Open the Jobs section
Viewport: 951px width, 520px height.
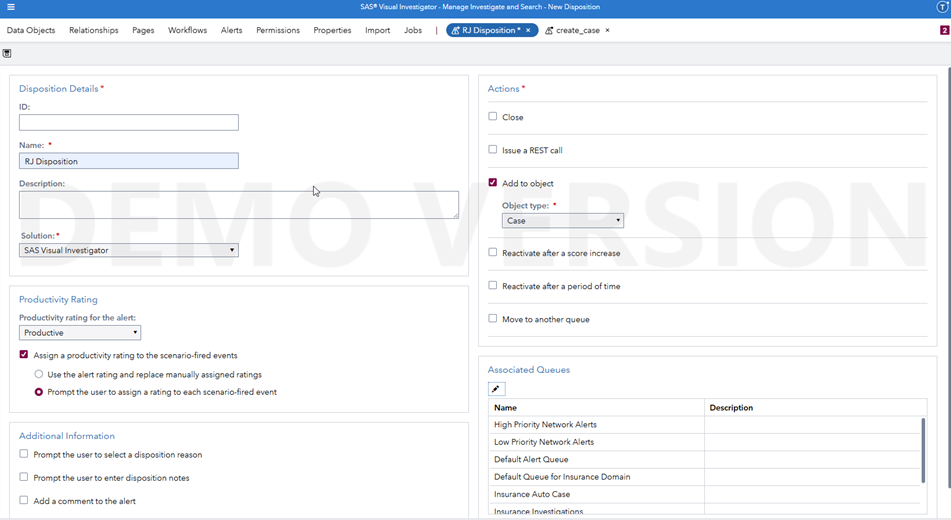coord(413,30)
